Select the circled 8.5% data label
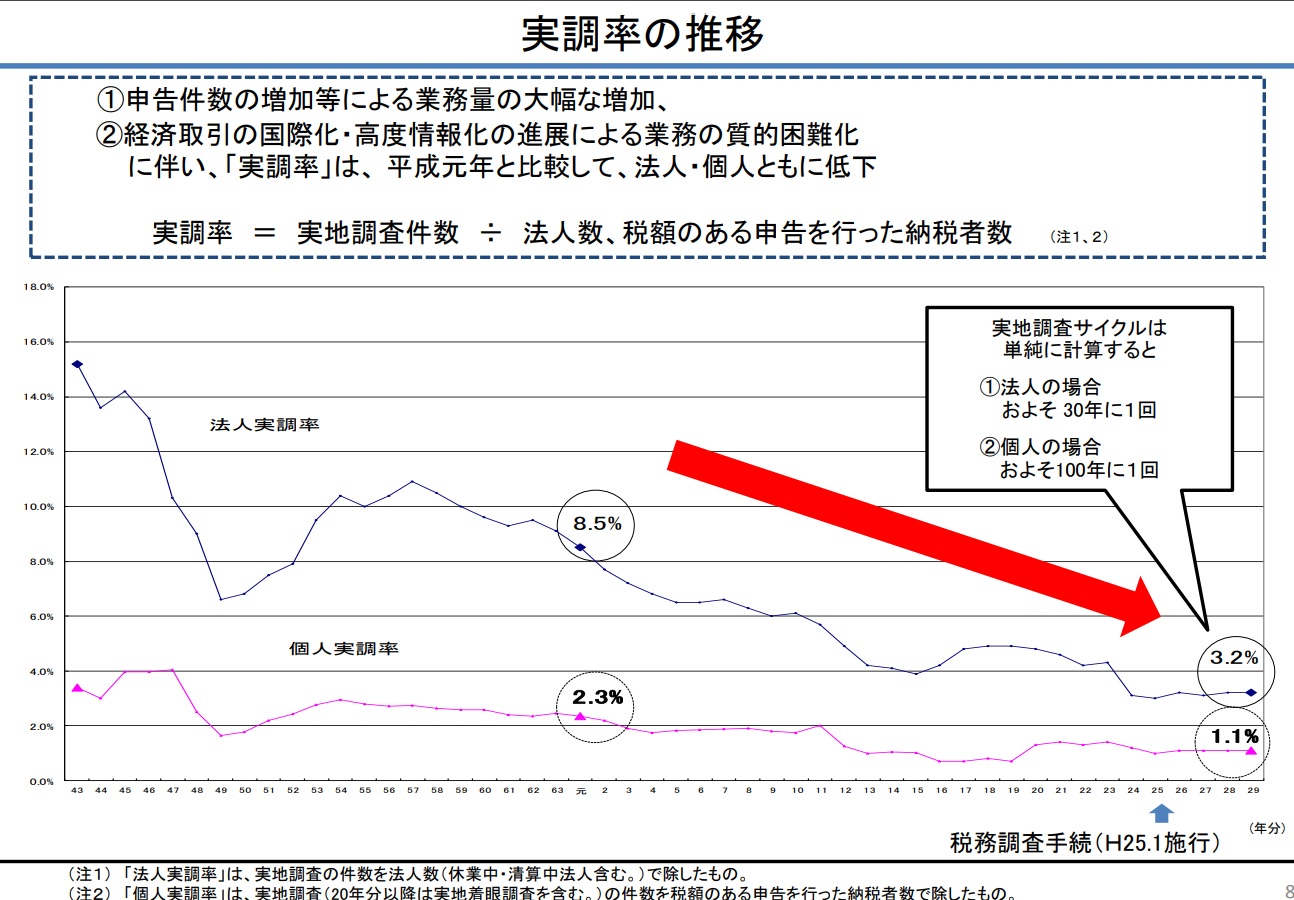The width and height of the screenshot is (1294, 900). [597, 523]
